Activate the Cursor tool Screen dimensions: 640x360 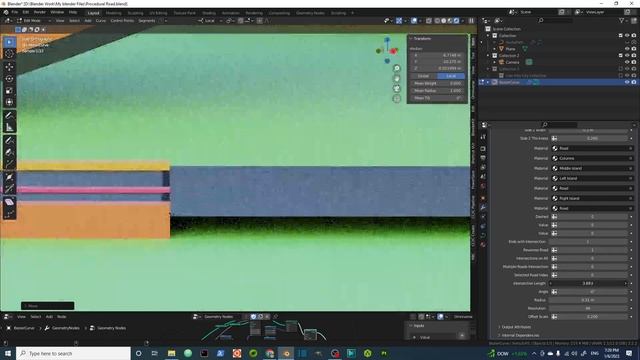coord(9,53)
